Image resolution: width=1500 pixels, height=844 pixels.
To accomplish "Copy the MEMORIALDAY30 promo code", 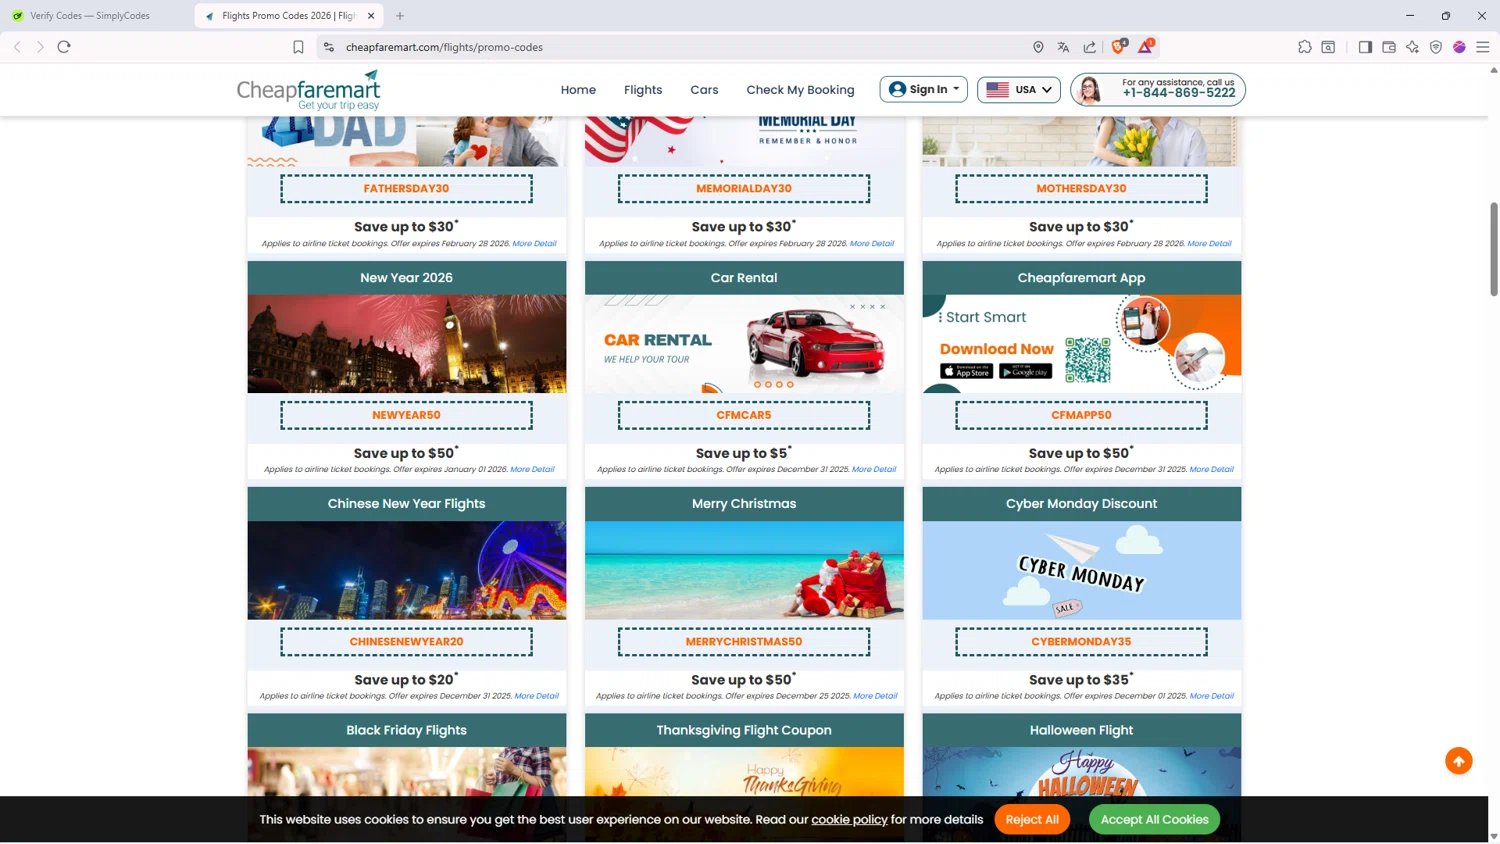I will (x=744, y=189).
